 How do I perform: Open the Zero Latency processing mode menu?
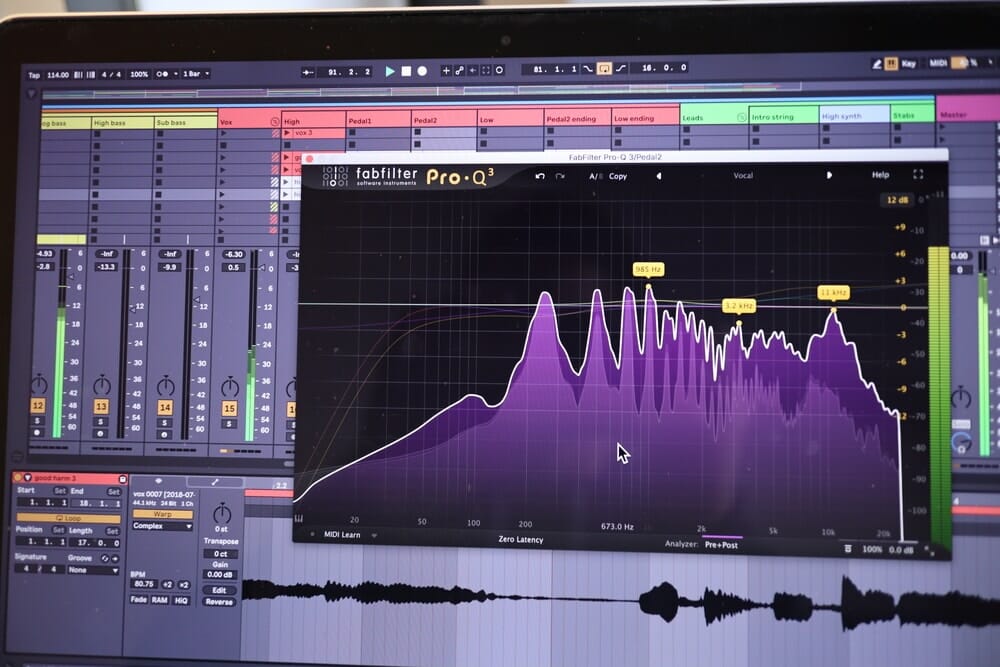coord(521,540)
